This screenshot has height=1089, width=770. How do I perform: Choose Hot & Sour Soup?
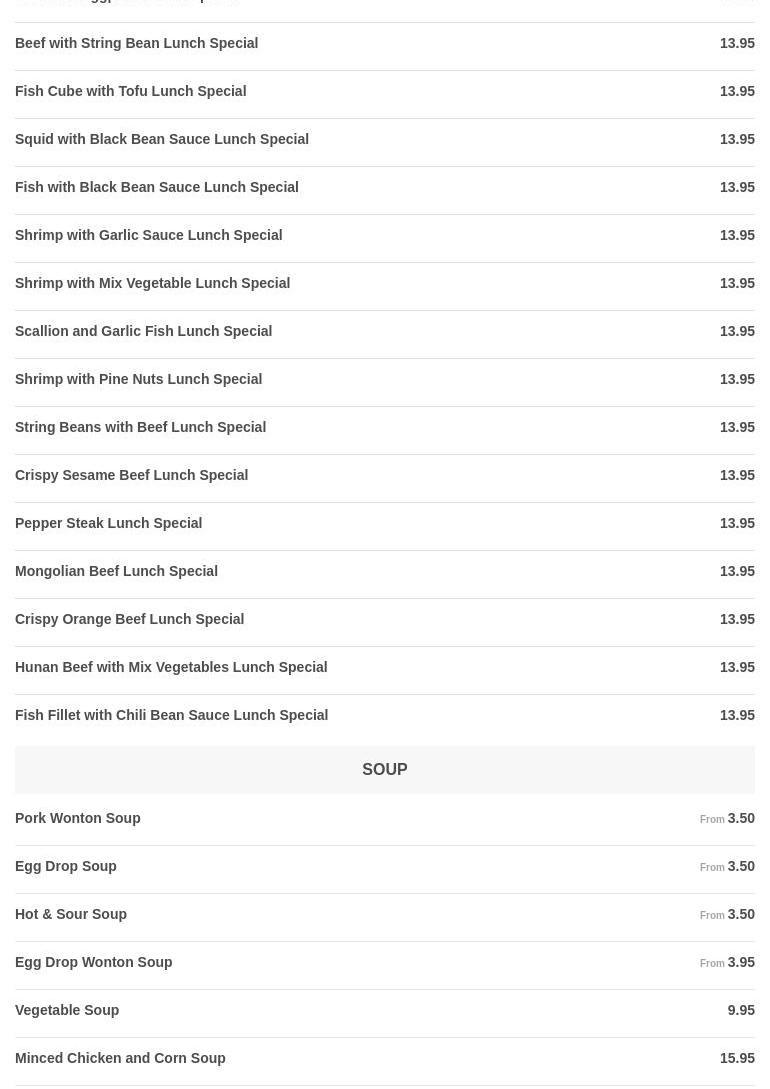pyautogui.click(x=71, y=914)
